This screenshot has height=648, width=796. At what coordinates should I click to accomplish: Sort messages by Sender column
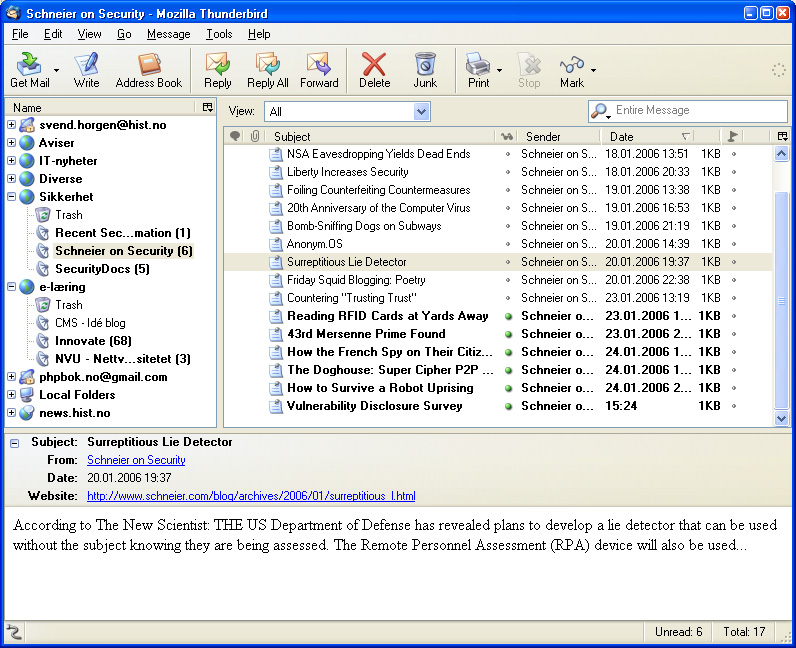pos(559,136)
